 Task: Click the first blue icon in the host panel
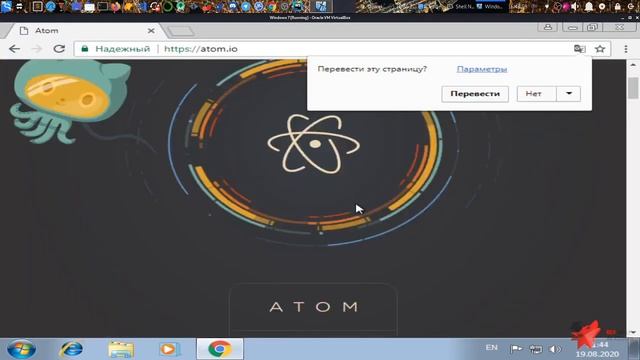coord(6,6)
